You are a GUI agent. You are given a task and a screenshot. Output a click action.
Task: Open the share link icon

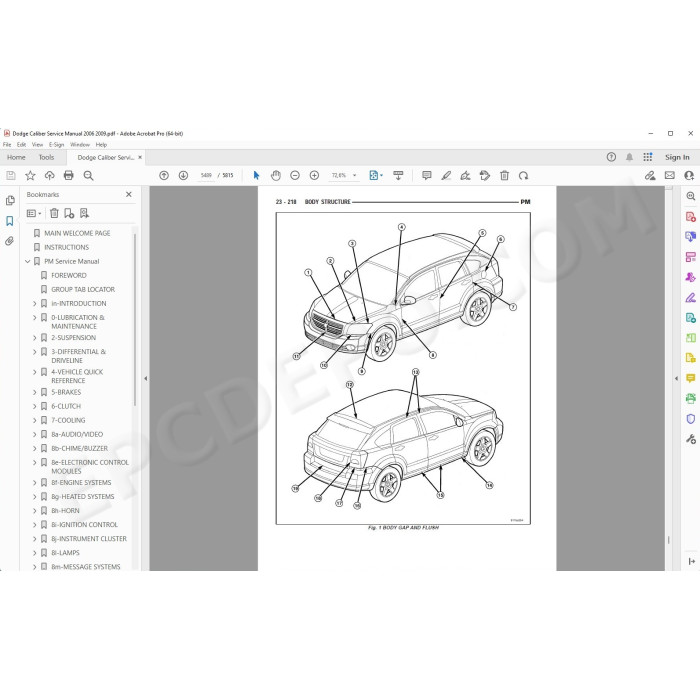[x=650, y=175]
